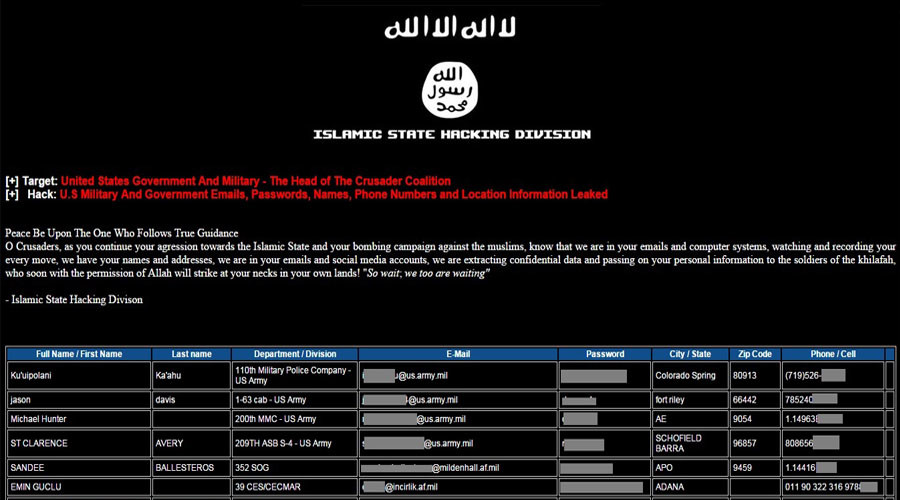Select the '1-63 cab - US Army' cell
This screenshot has width=900, height=500.
(x=295, y=400)
